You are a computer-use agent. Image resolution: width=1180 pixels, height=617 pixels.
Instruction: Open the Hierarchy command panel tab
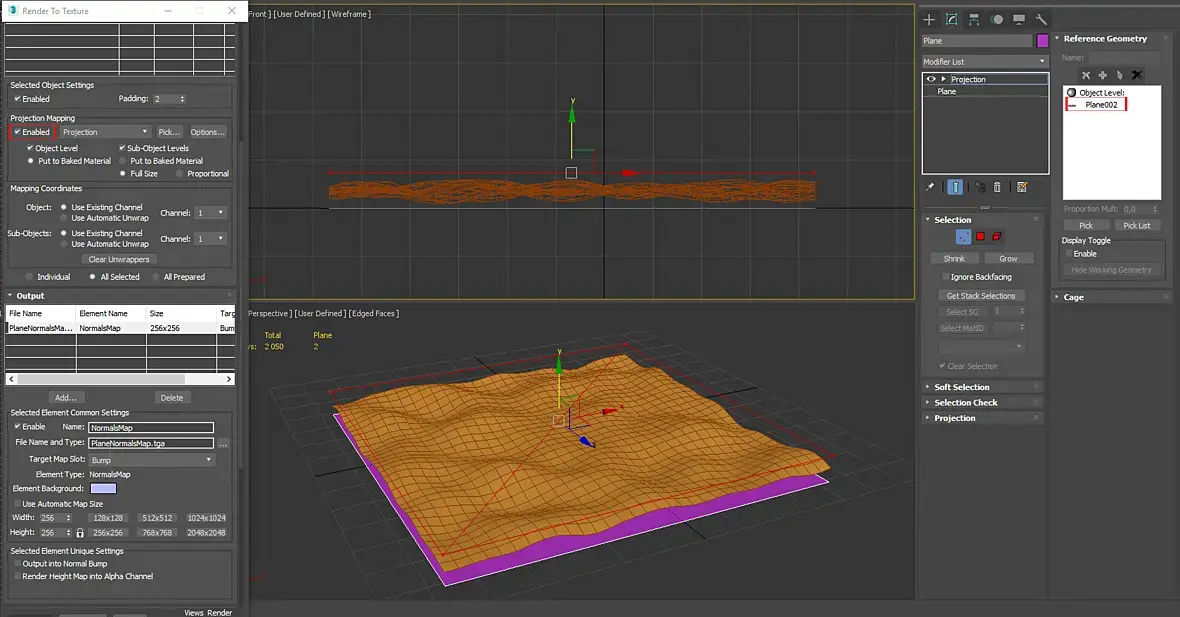tap(974, 20)
